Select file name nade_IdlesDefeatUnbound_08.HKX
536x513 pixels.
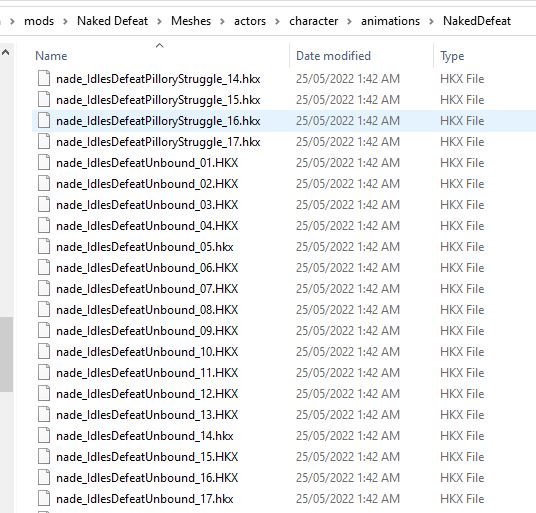[147, 310]
